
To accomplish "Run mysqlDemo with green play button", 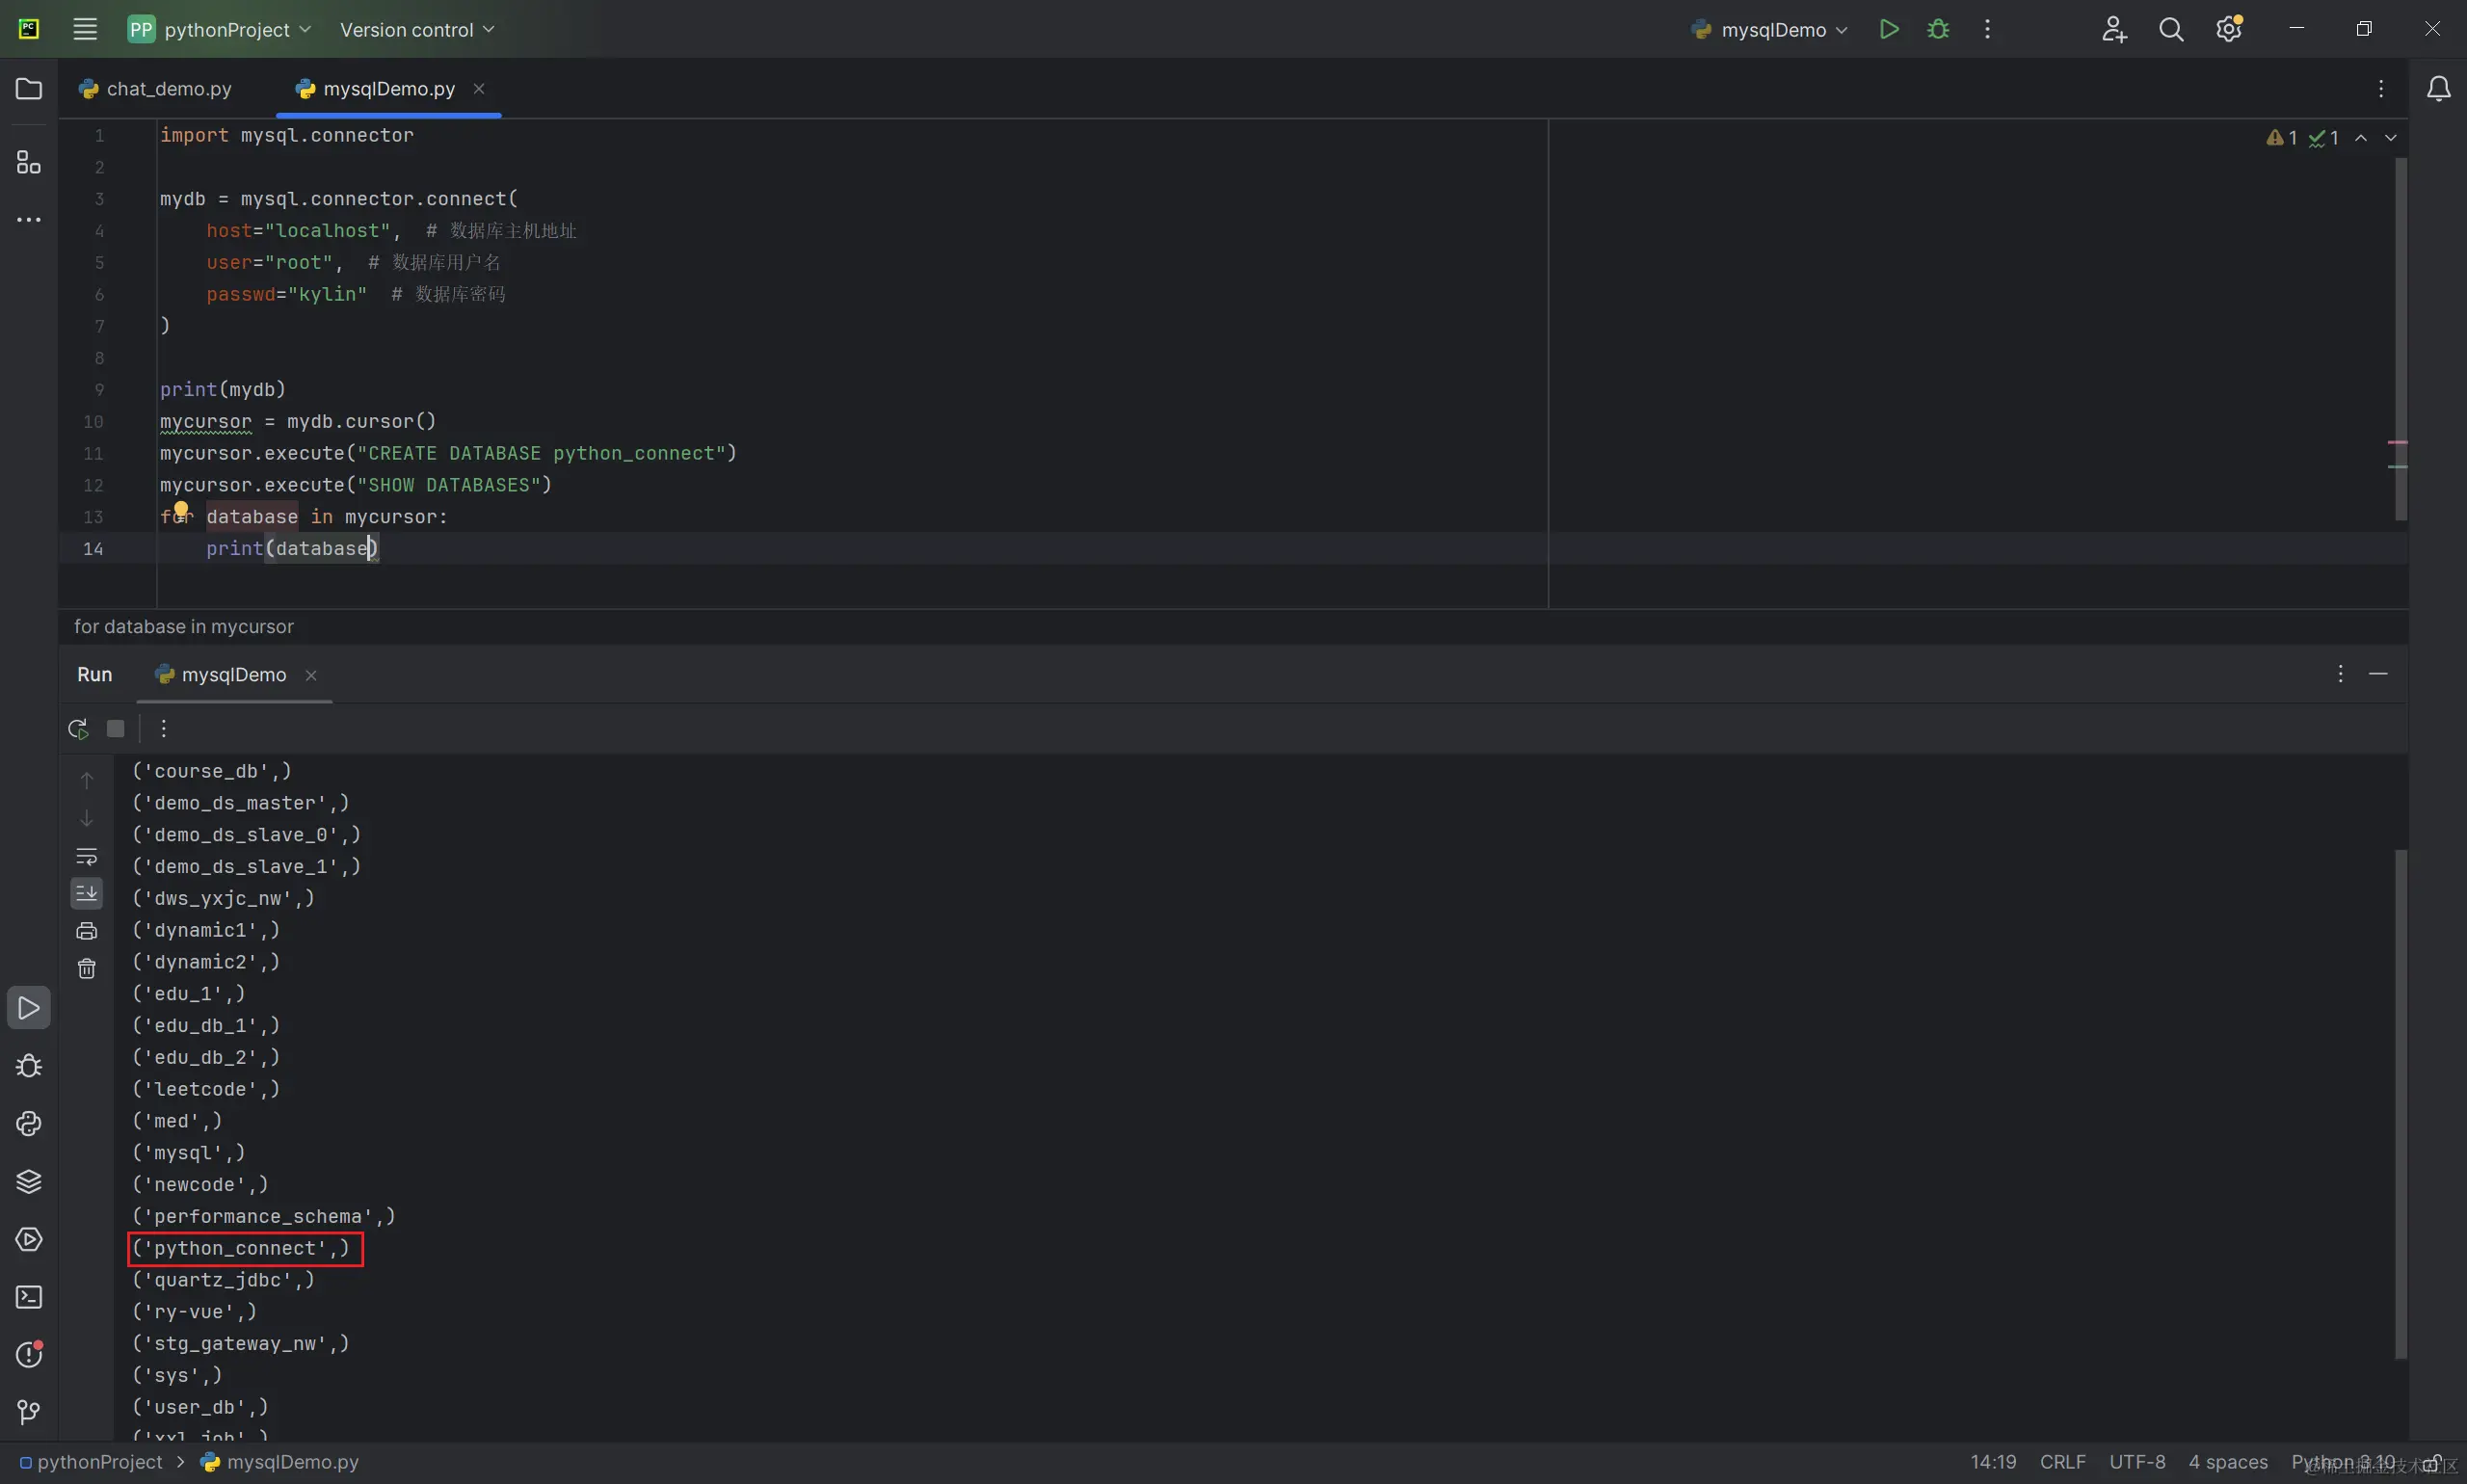I will 1889,29.
